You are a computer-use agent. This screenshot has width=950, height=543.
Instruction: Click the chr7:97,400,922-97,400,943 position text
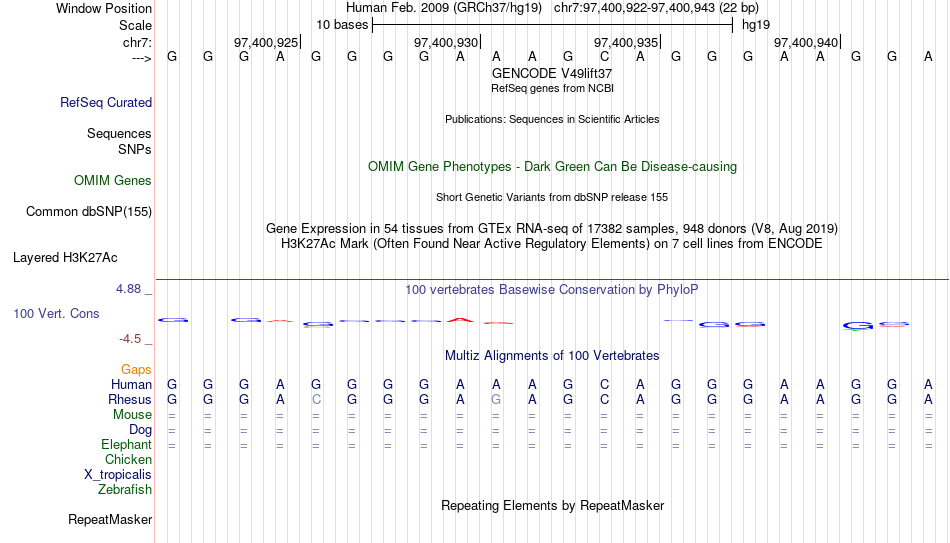pos(656,8)
